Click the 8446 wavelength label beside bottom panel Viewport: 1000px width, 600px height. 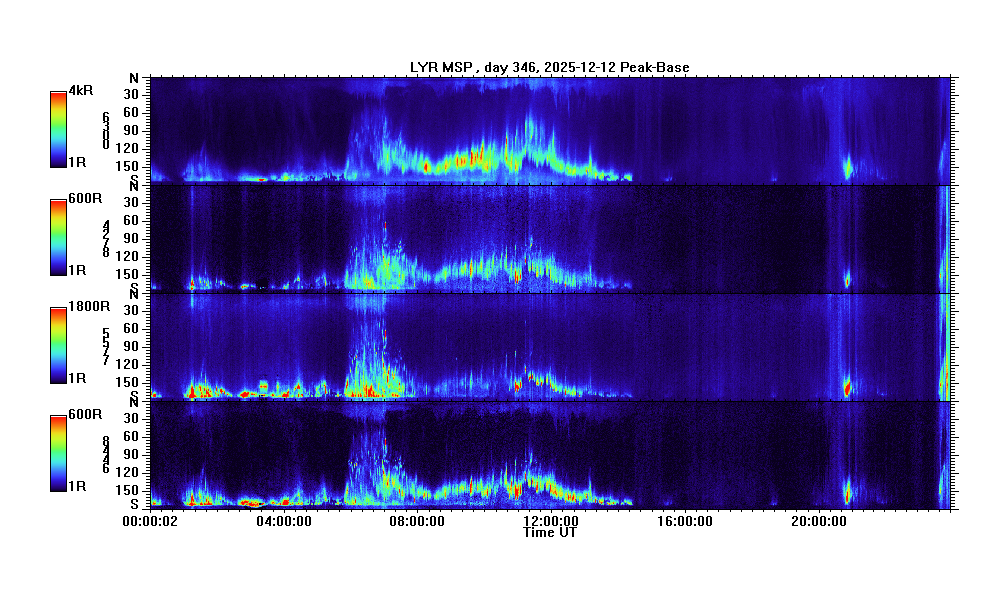[x=106, y=455]
